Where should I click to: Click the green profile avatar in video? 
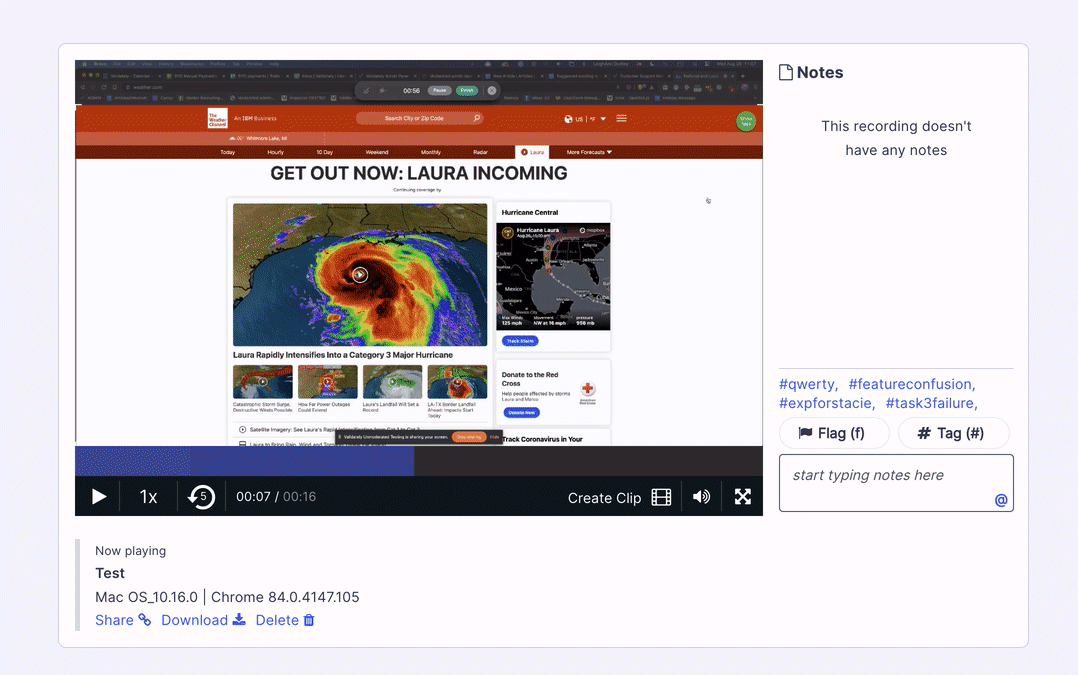tap(746, 121)
